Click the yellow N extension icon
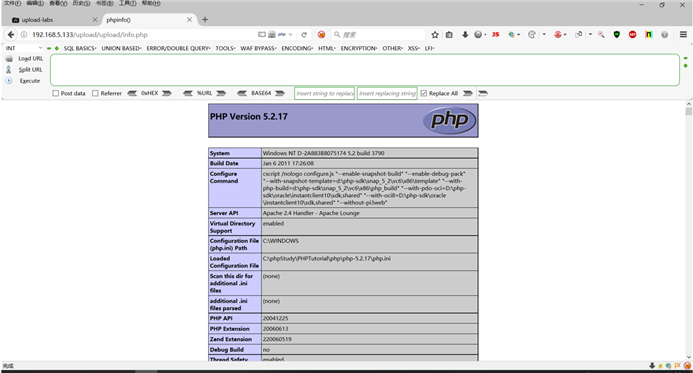This screenshot has width=693, height=373. tap(648, 34)
